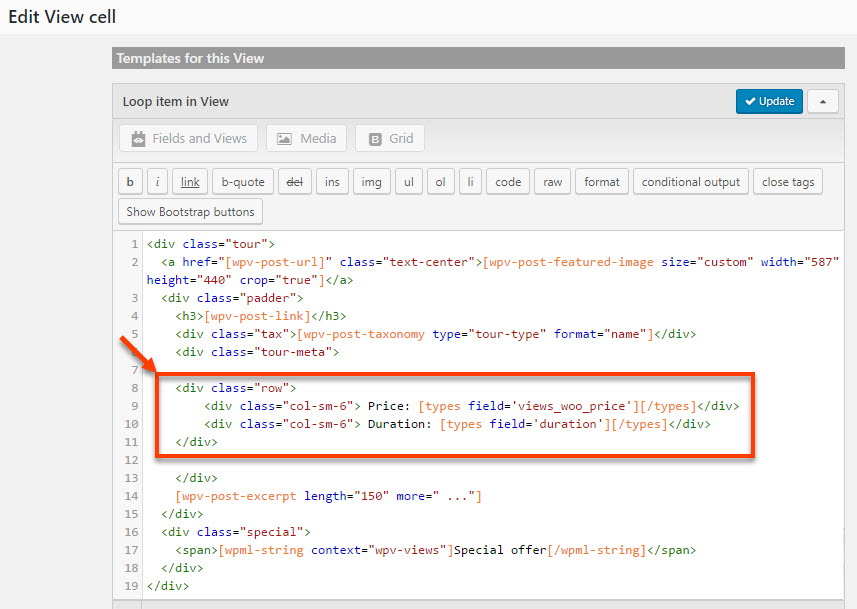Place cursor on line 1 div class tour

pos(210,244)
